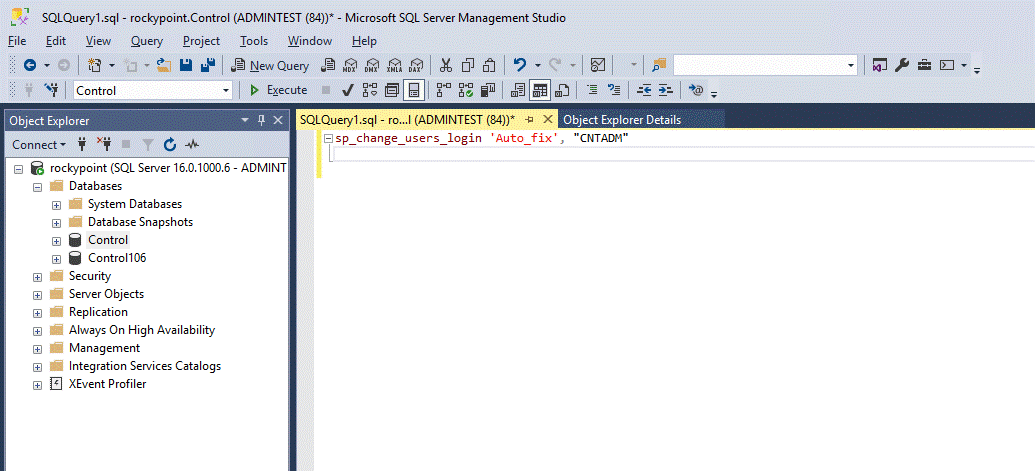Display Estimated Execution Plan icon
Screen dimensions: 1035x471
pos(370,90)
